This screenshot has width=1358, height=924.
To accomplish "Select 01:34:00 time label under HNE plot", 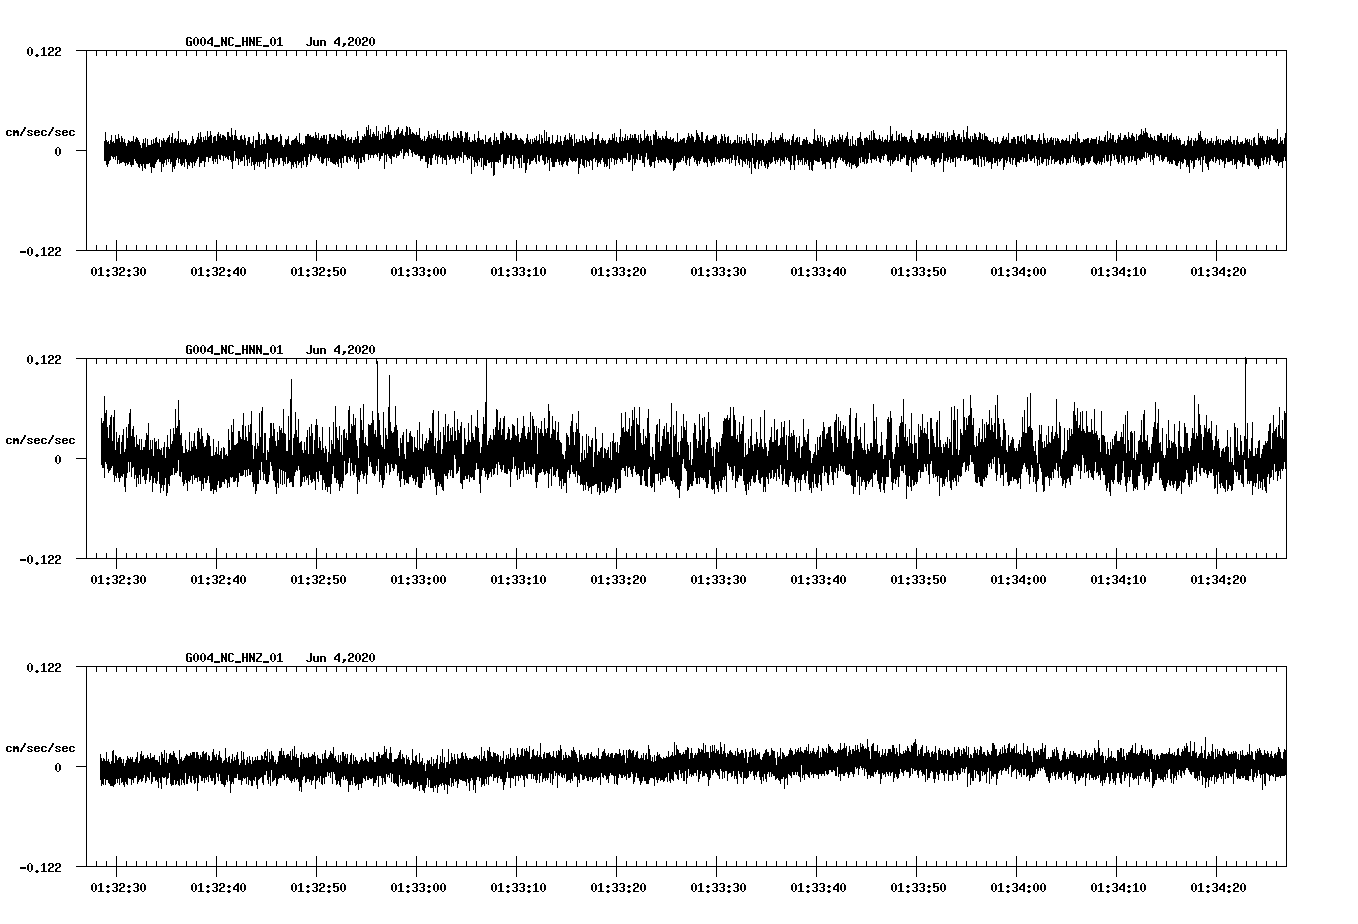I will click(x=1018, y=272).
